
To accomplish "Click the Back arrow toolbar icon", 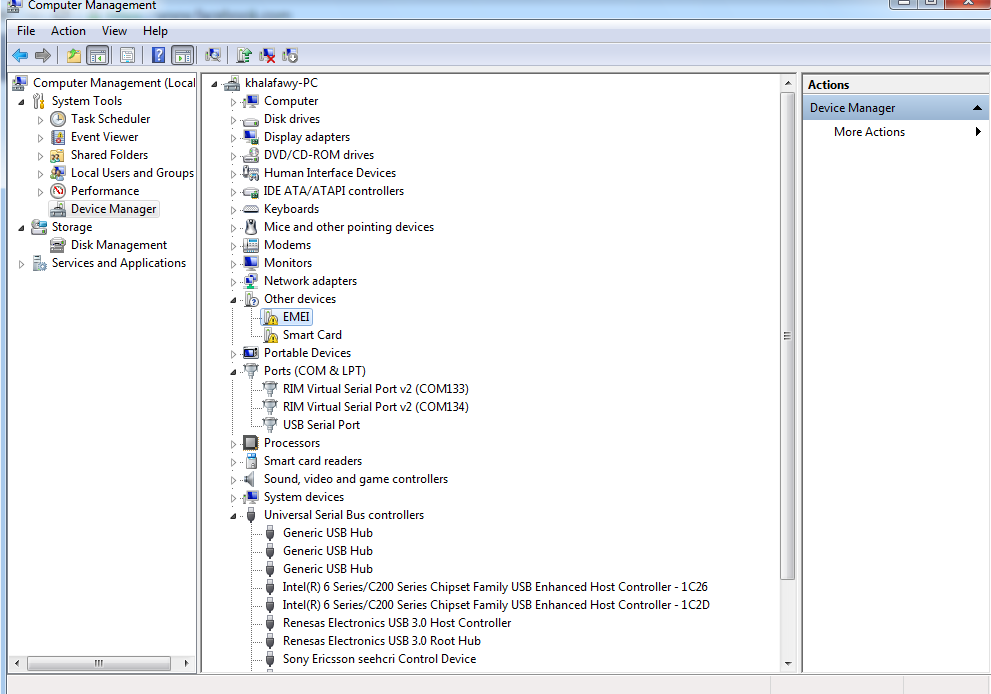I will 20,56.
